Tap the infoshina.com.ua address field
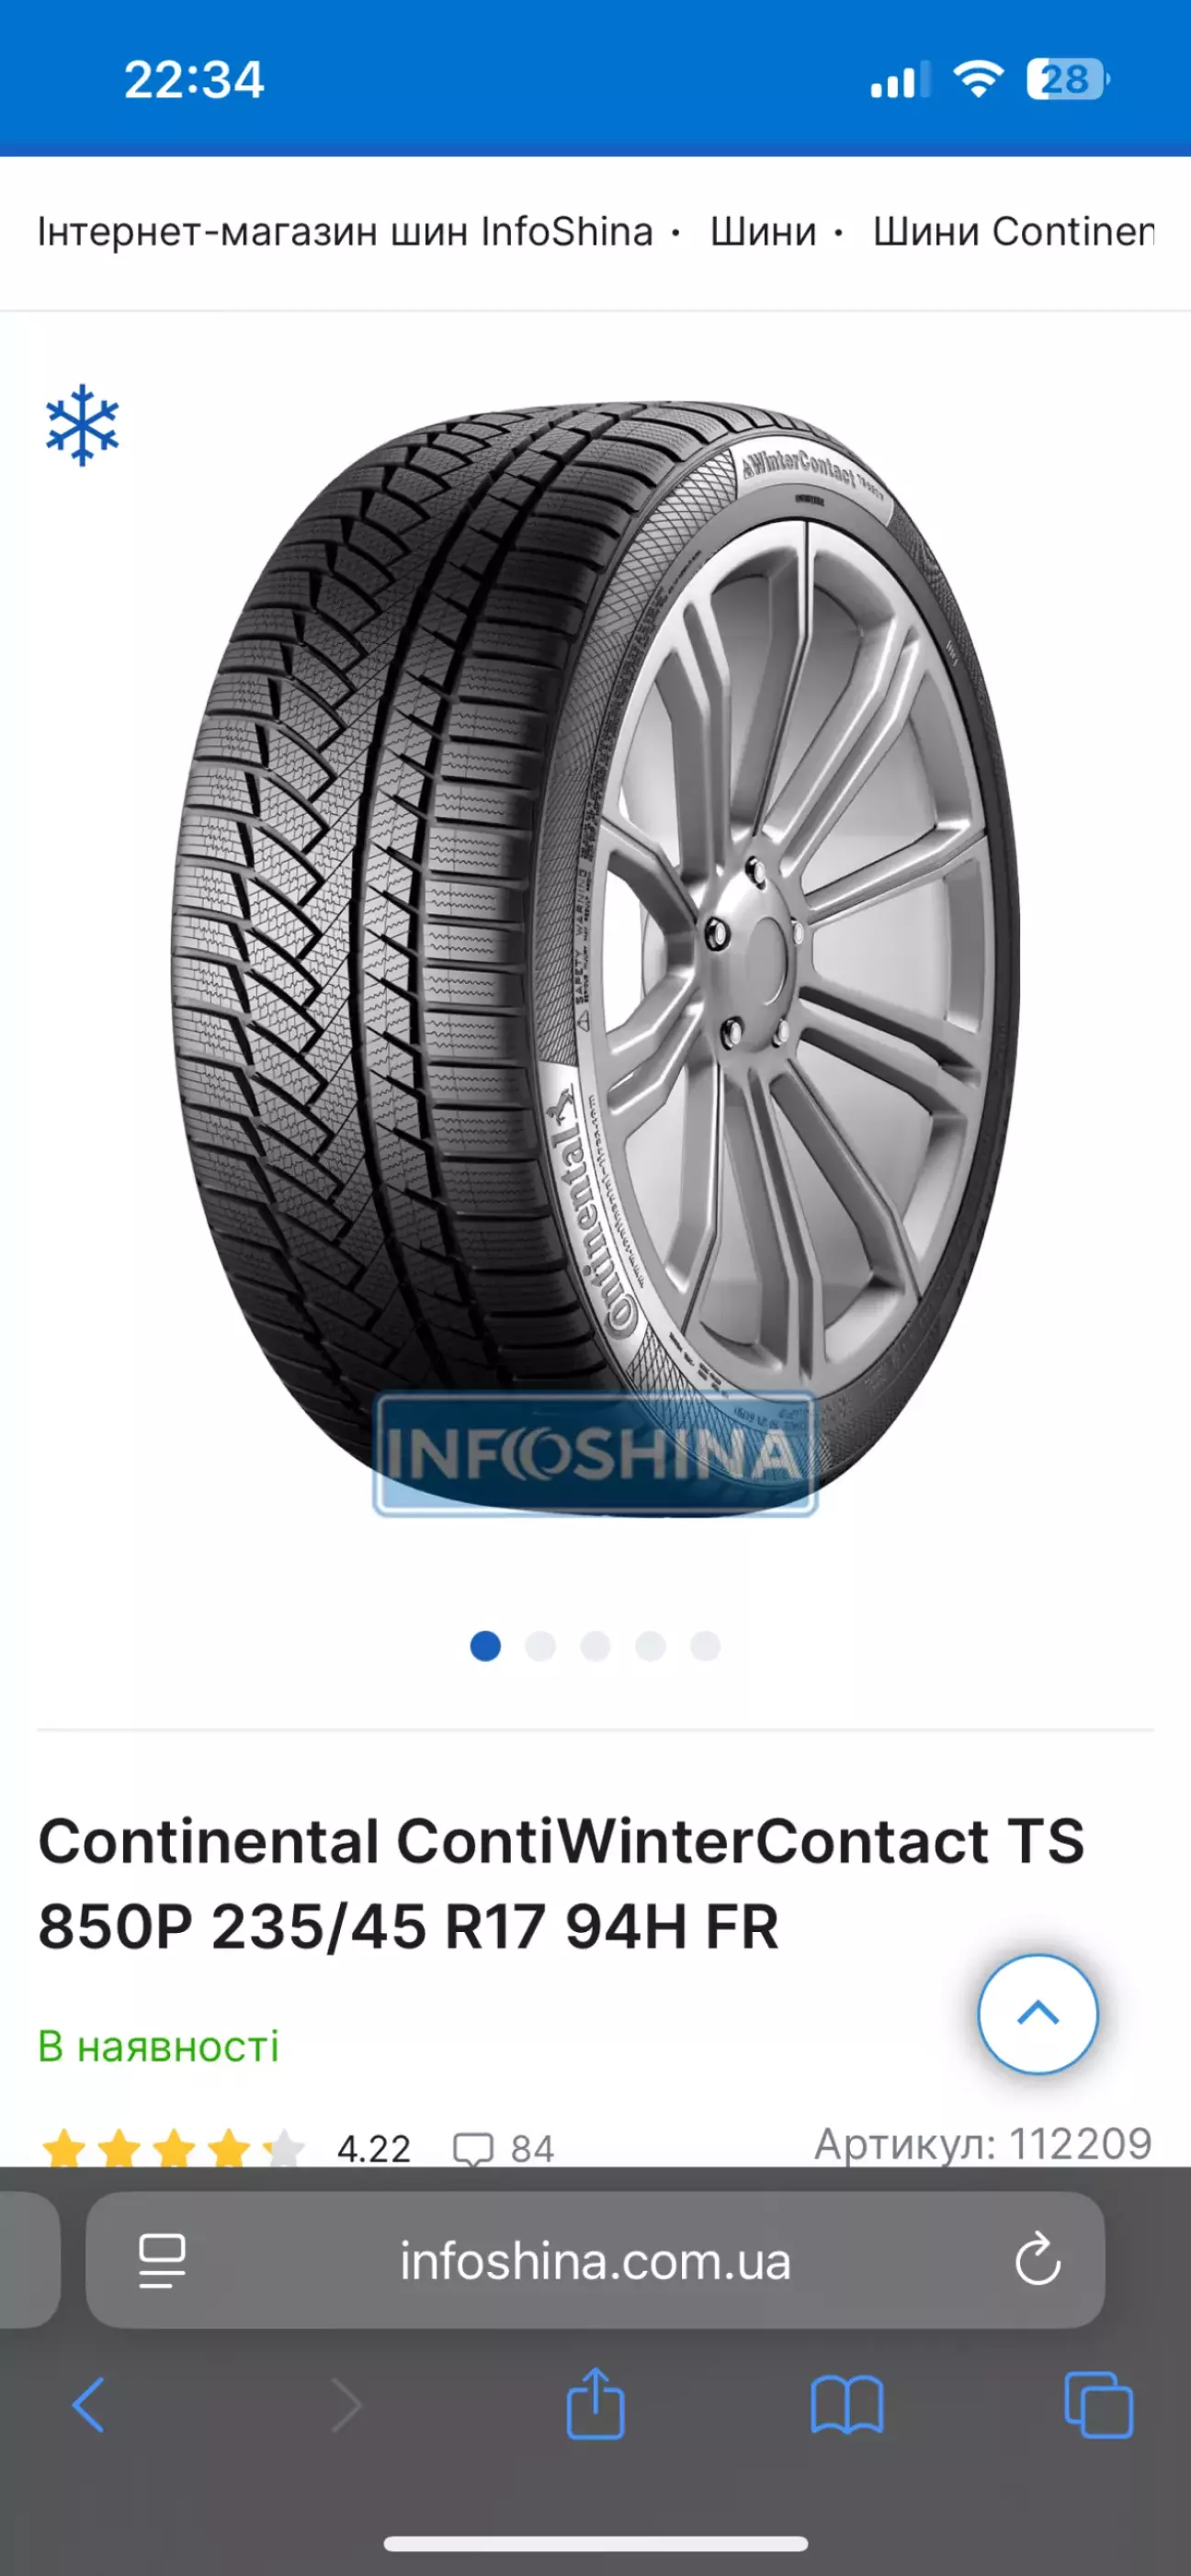The height and width of the screenshot is (2576, 1191). tap(595, 2260)
